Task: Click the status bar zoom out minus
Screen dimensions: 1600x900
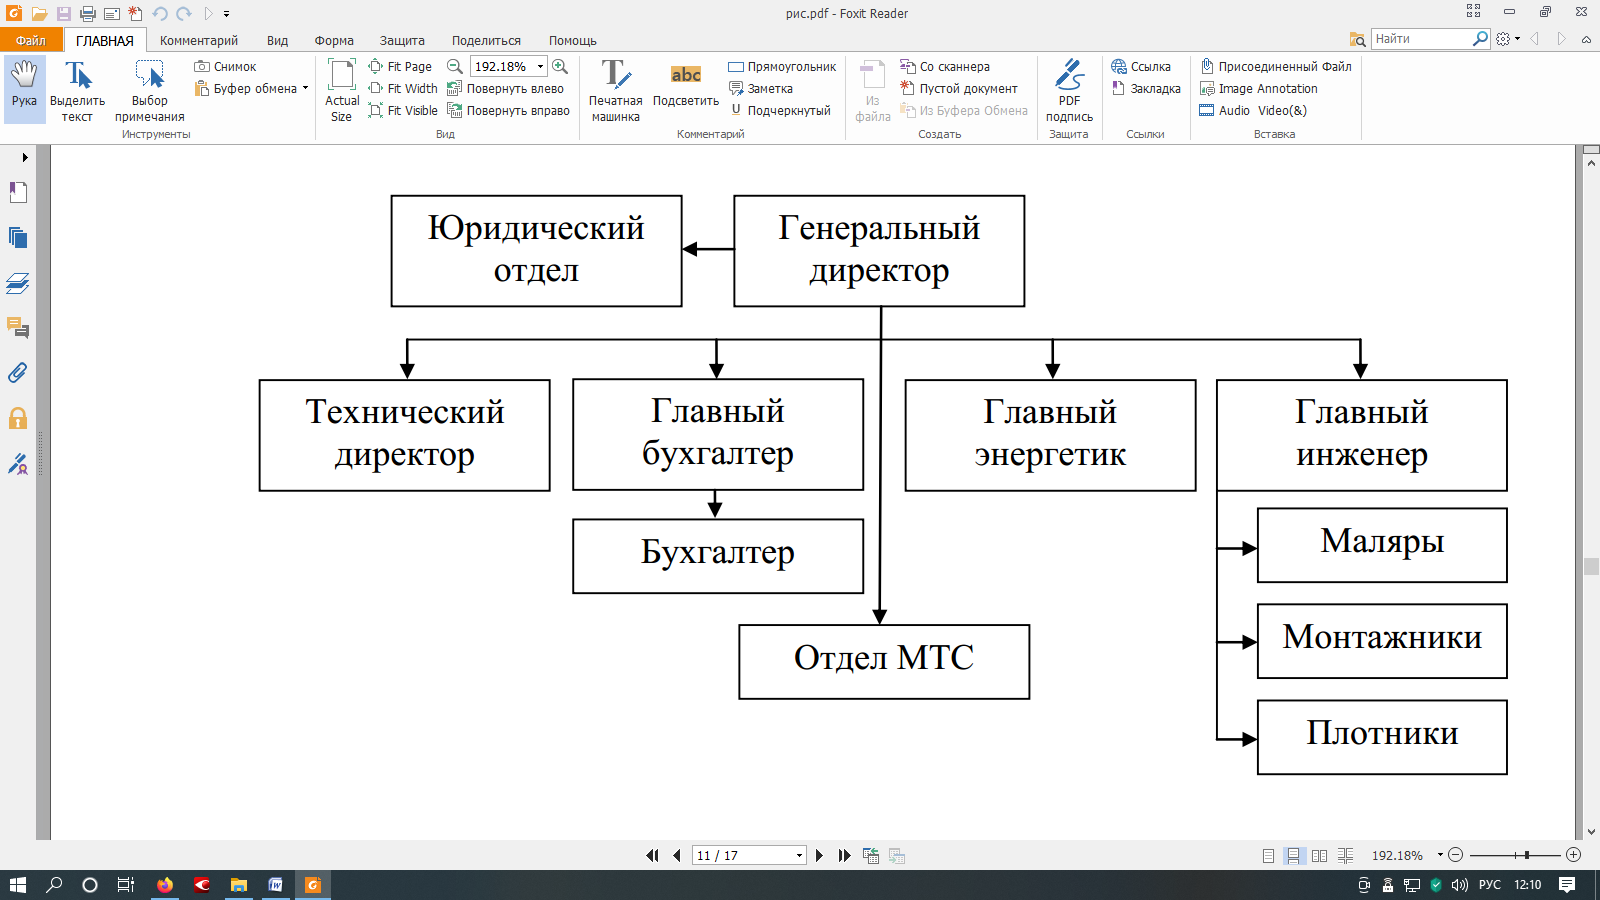Action: [x=1456, y=855]
